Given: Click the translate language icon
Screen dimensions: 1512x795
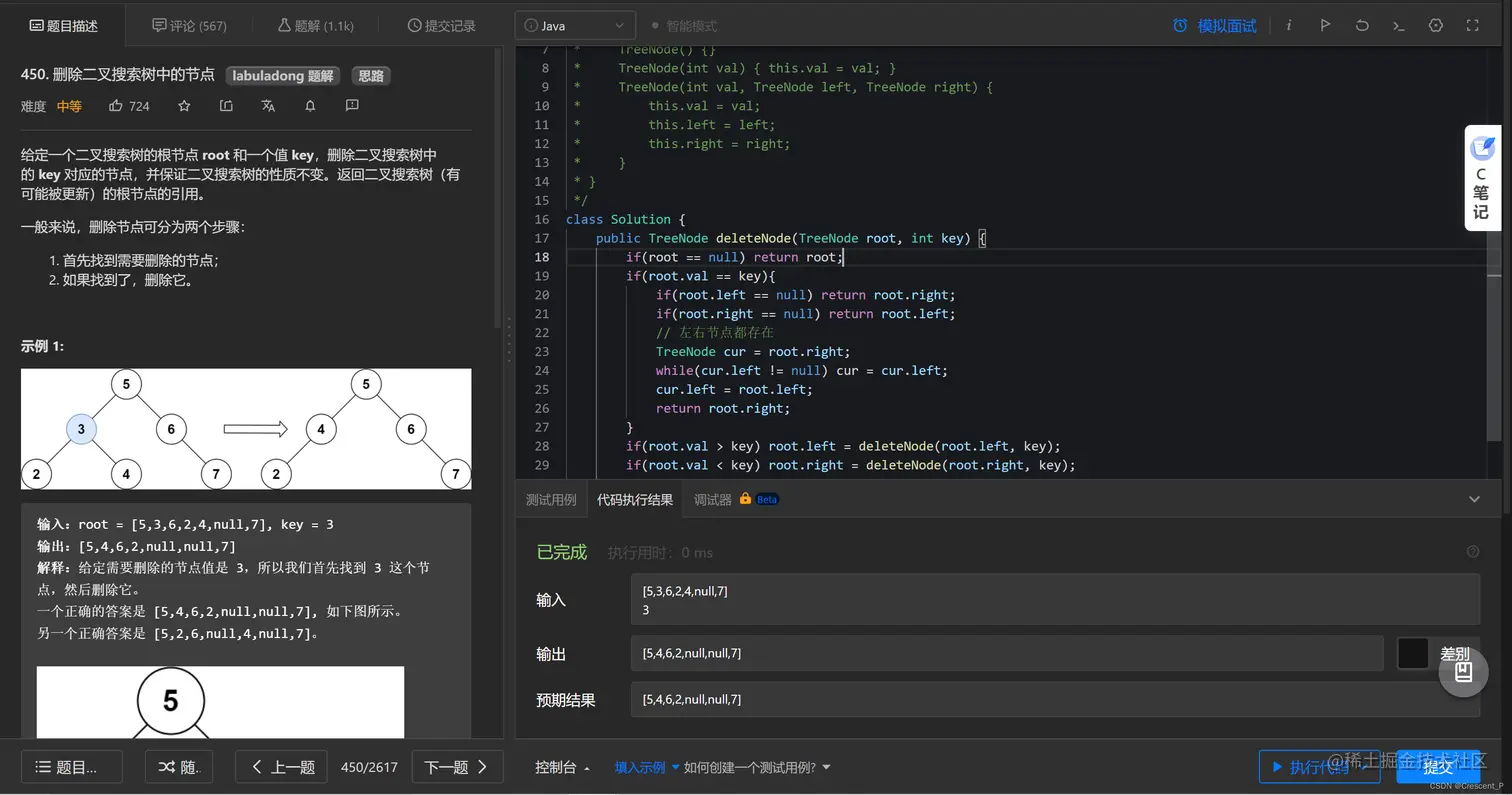Looking at the screenshot, I should click(268, 105).
